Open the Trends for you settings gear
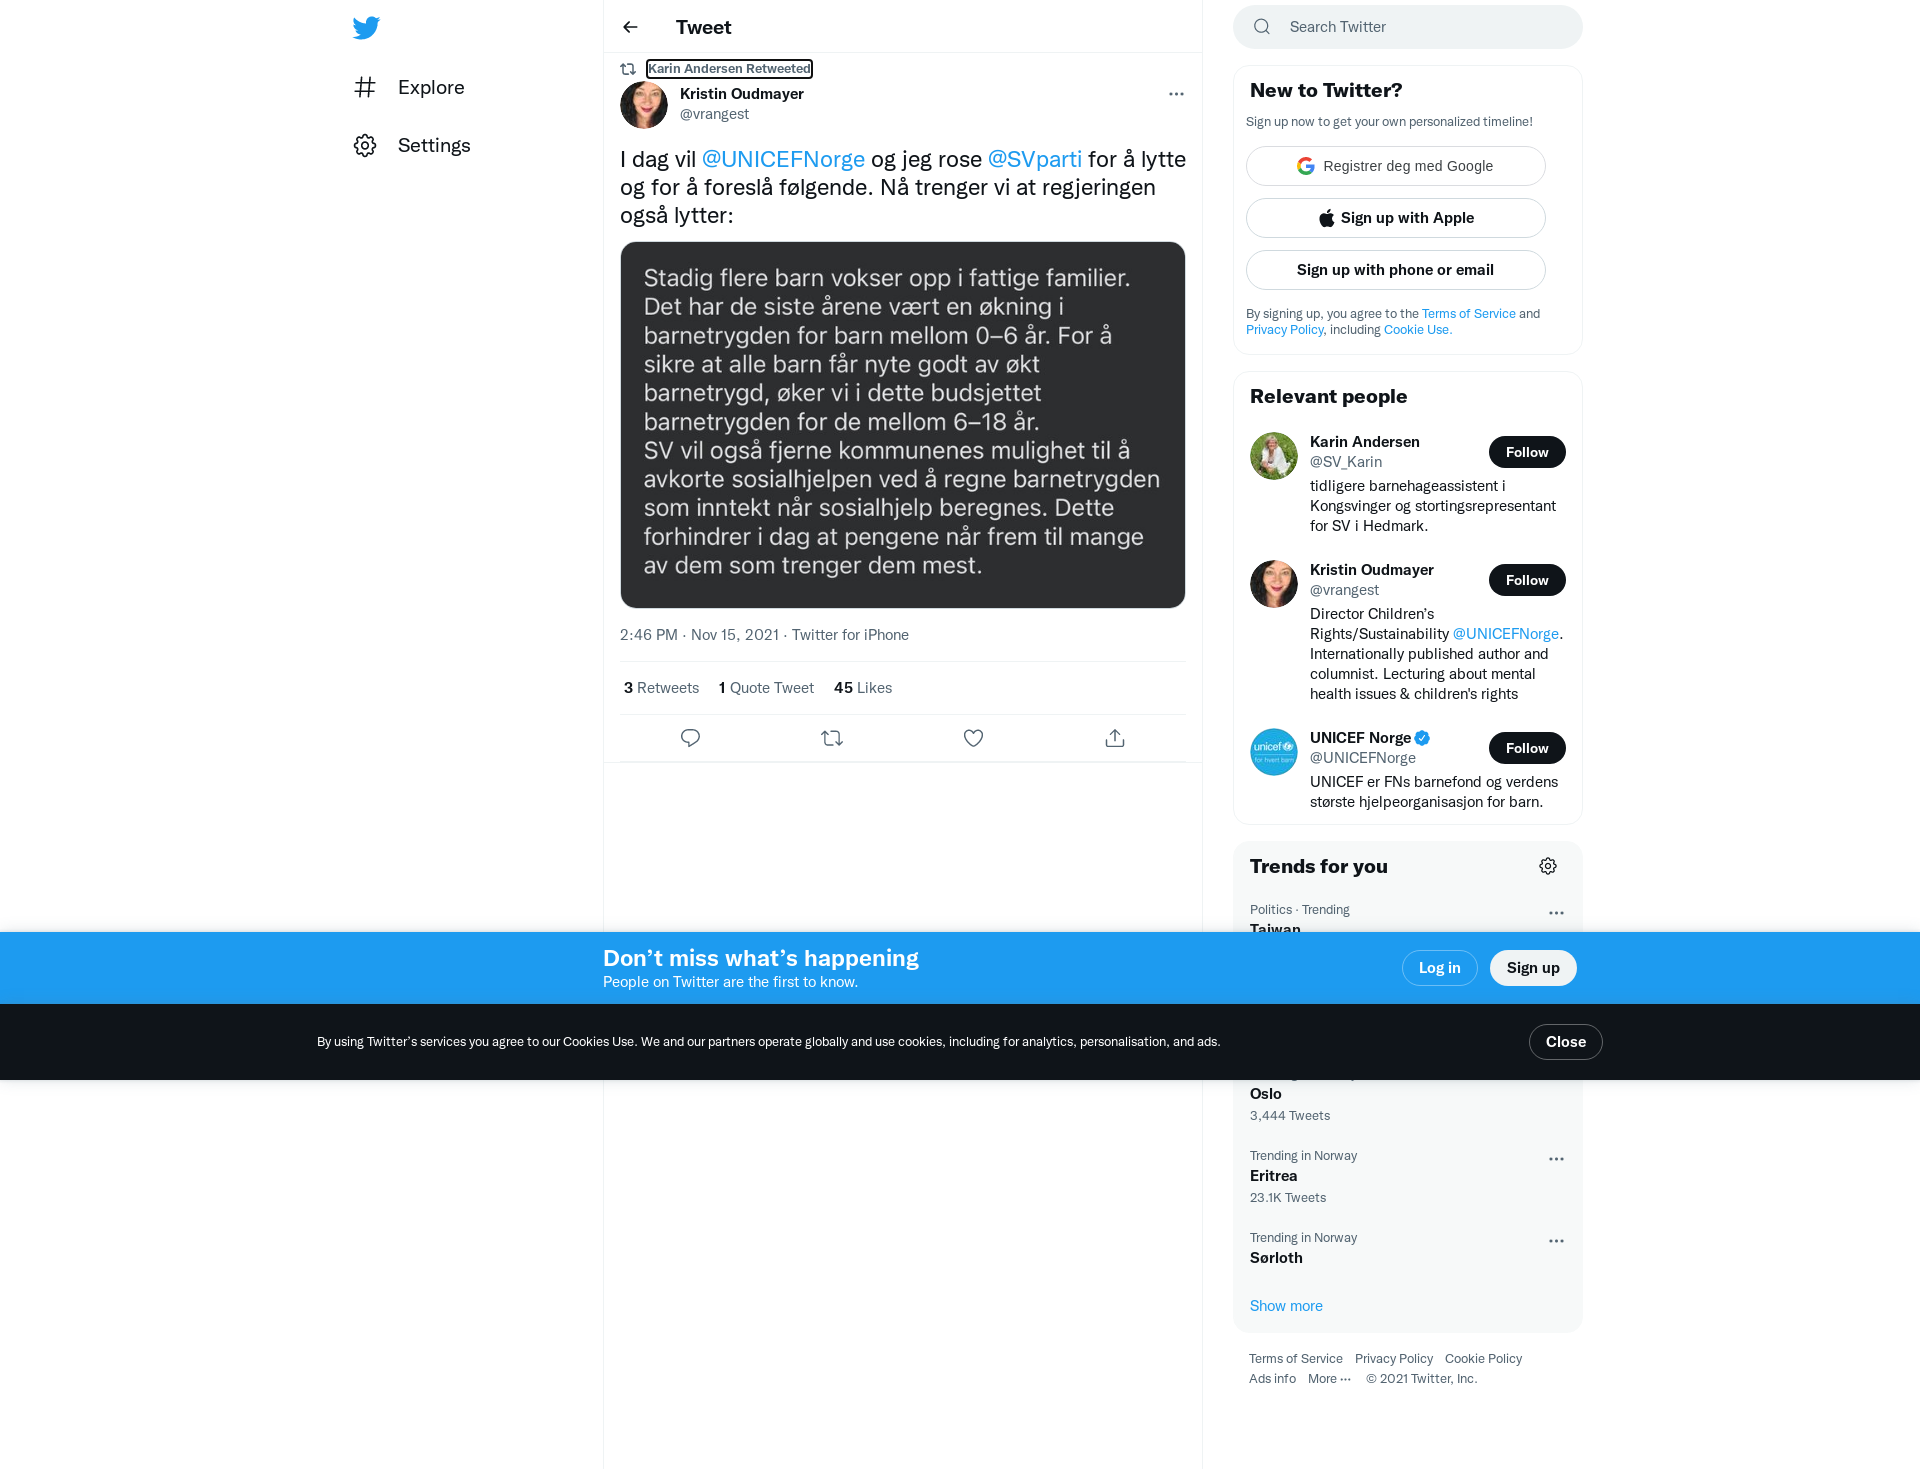This screenshot has height=1469, width=1920. coord(1548,866)
